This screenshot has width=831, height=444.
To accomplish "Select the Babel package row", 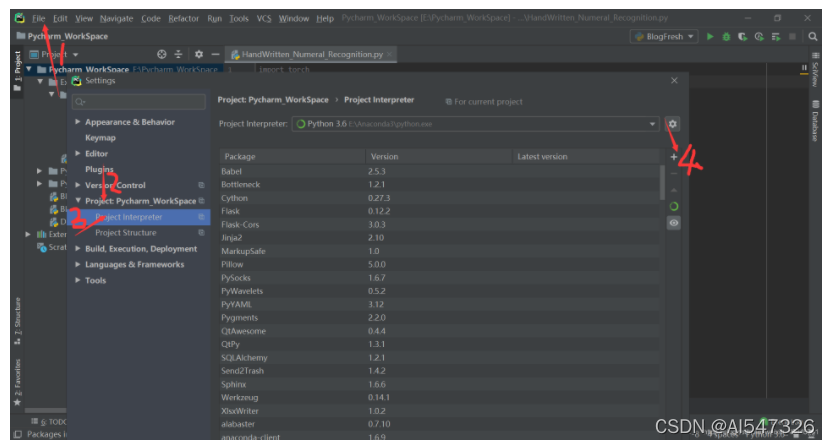I will pos(439,172).
